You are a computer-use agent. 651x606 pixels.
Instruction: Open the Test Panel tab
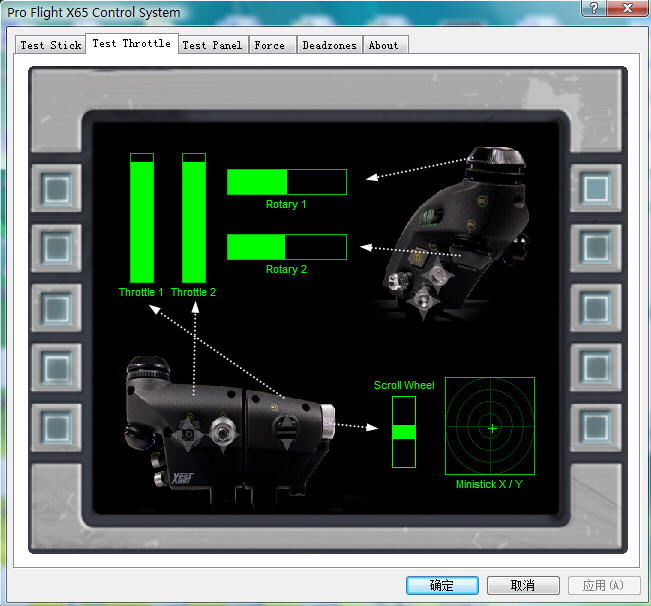click(213, 45)
